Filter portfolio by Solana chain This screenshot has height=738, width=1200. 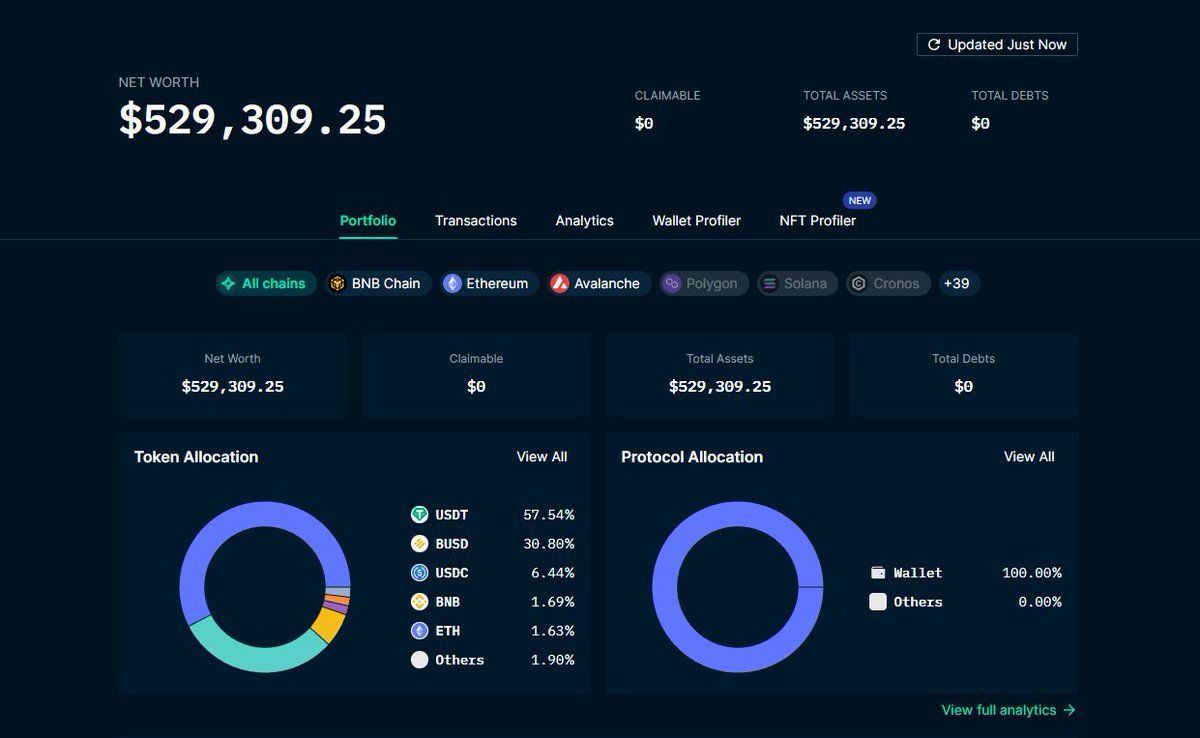(797, 284)
